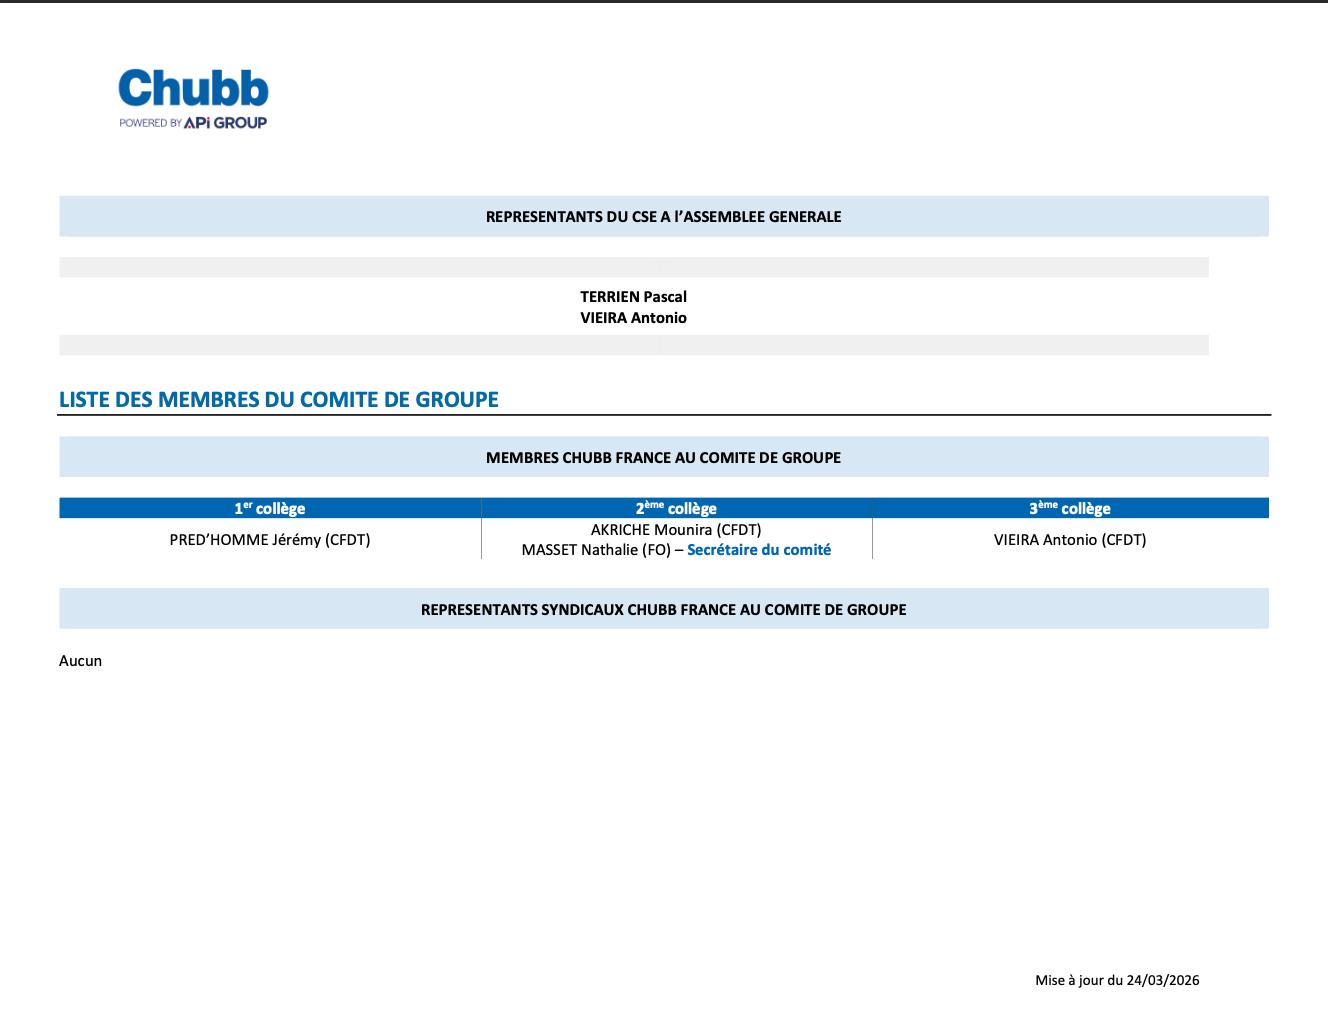The image size is (1328, 1029).
Task: Click the "Représentants syndicaux Chubb France" banner
Action: click(x=663, y=610)
